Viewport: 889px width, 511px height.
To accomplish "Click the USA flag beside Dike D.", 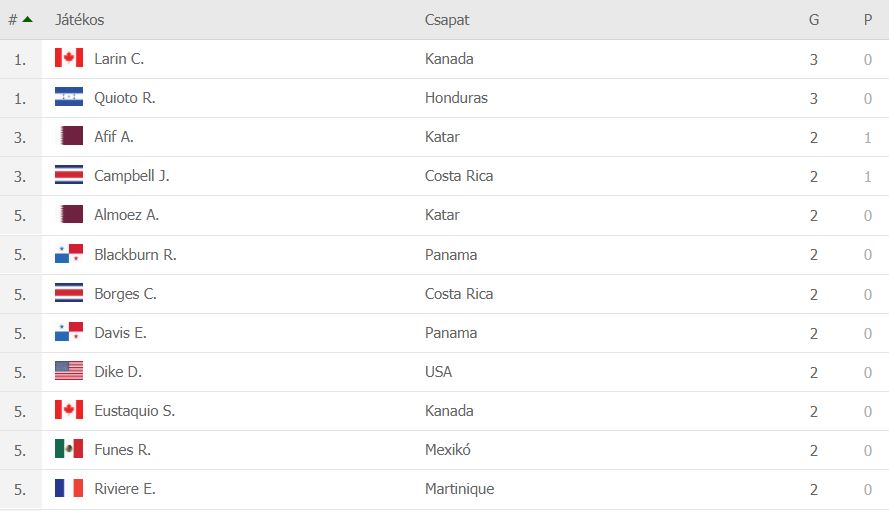I will click(69, 371).
